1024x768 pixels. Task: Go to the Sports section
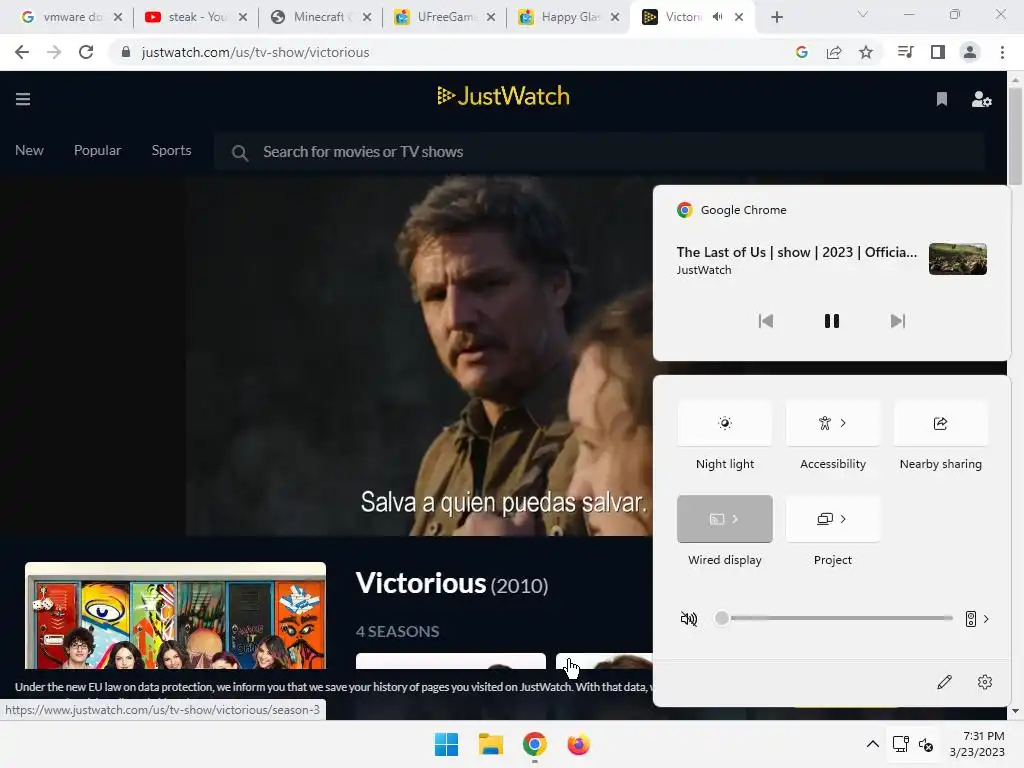[x=171, y=150]
